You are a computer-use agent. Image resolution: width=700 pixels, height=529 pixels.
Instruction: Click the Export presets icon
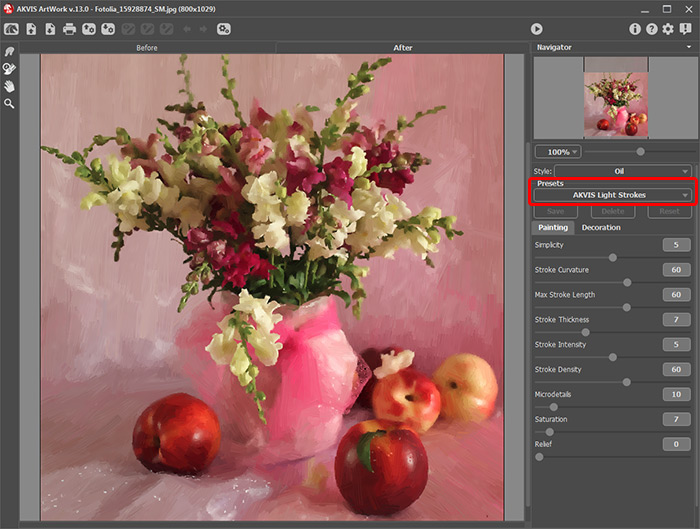[x=108, y=29]
